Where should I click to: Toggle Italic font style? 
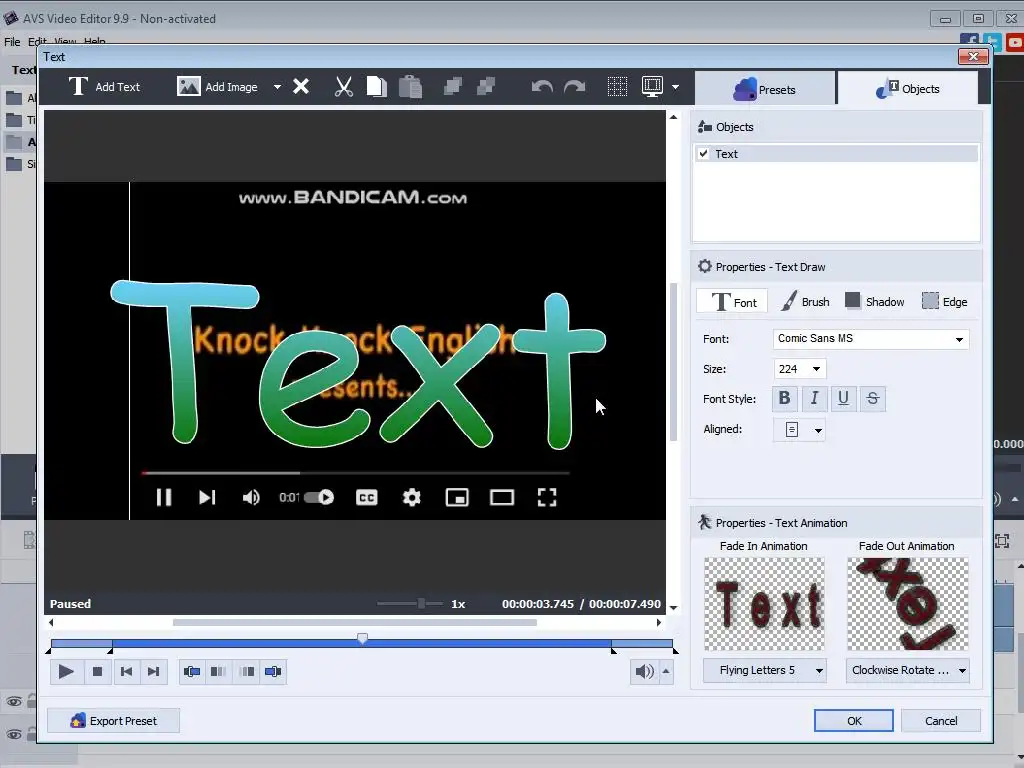(814, 398)
